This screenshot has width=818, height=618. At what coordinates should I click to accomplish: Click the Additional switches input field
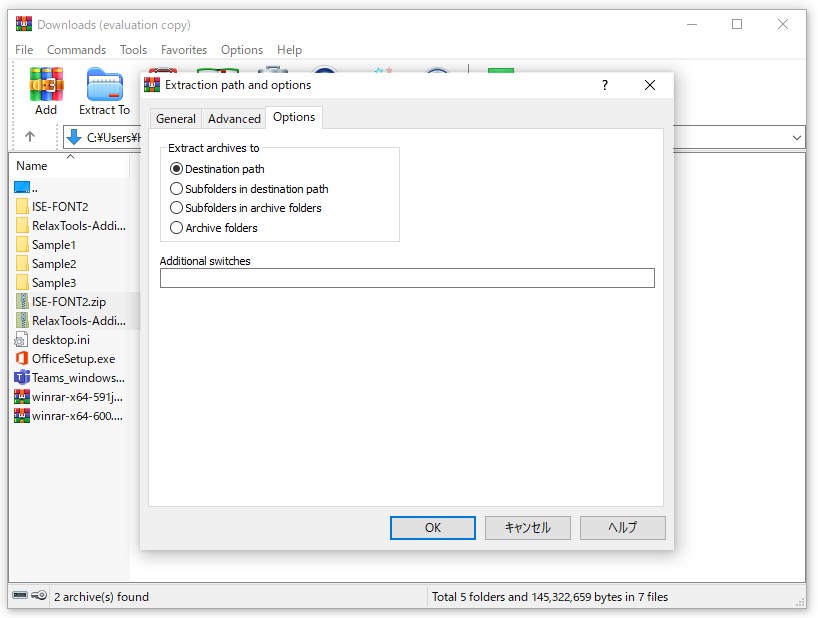click(407, 278)
